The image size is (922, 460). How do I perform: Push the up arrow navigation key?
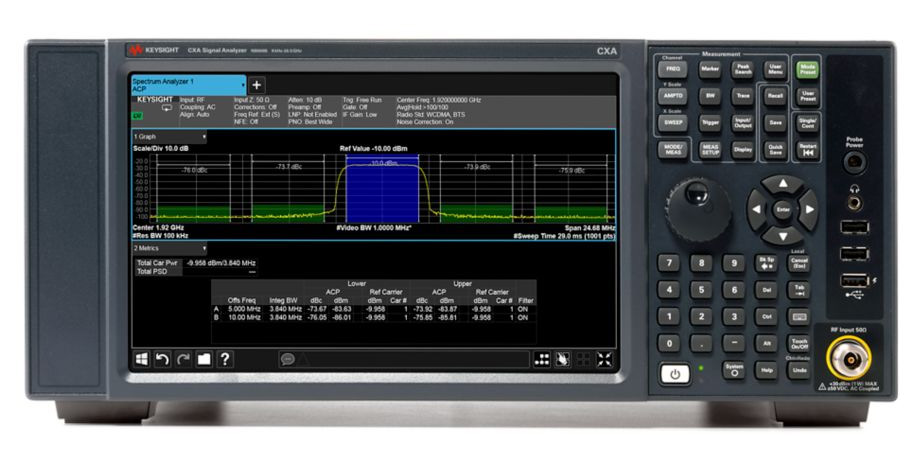coord(783,185)
